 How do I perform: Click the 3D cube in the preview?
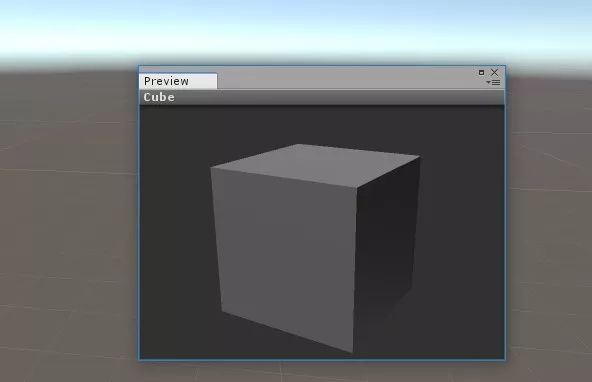click(x=315, y=248)
